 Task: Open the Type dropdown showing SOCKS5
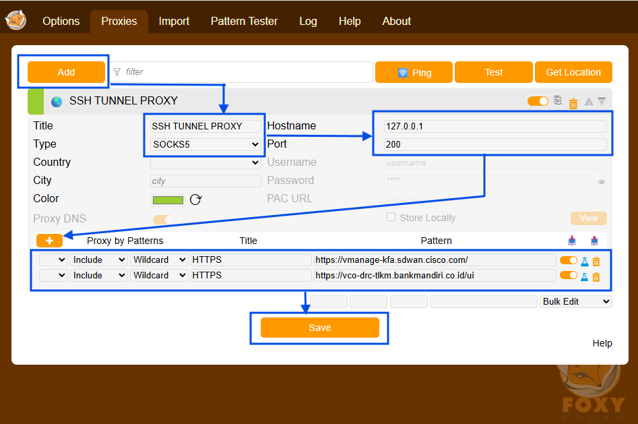click(205, 144)
